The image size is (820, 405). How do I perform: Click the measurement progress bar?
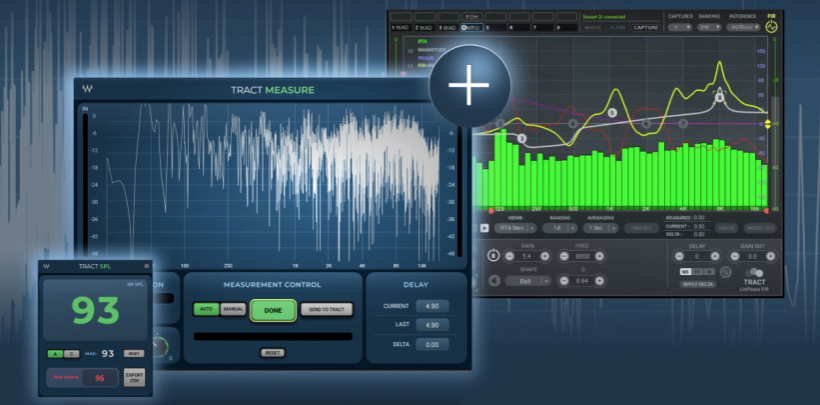coord(273,336)
